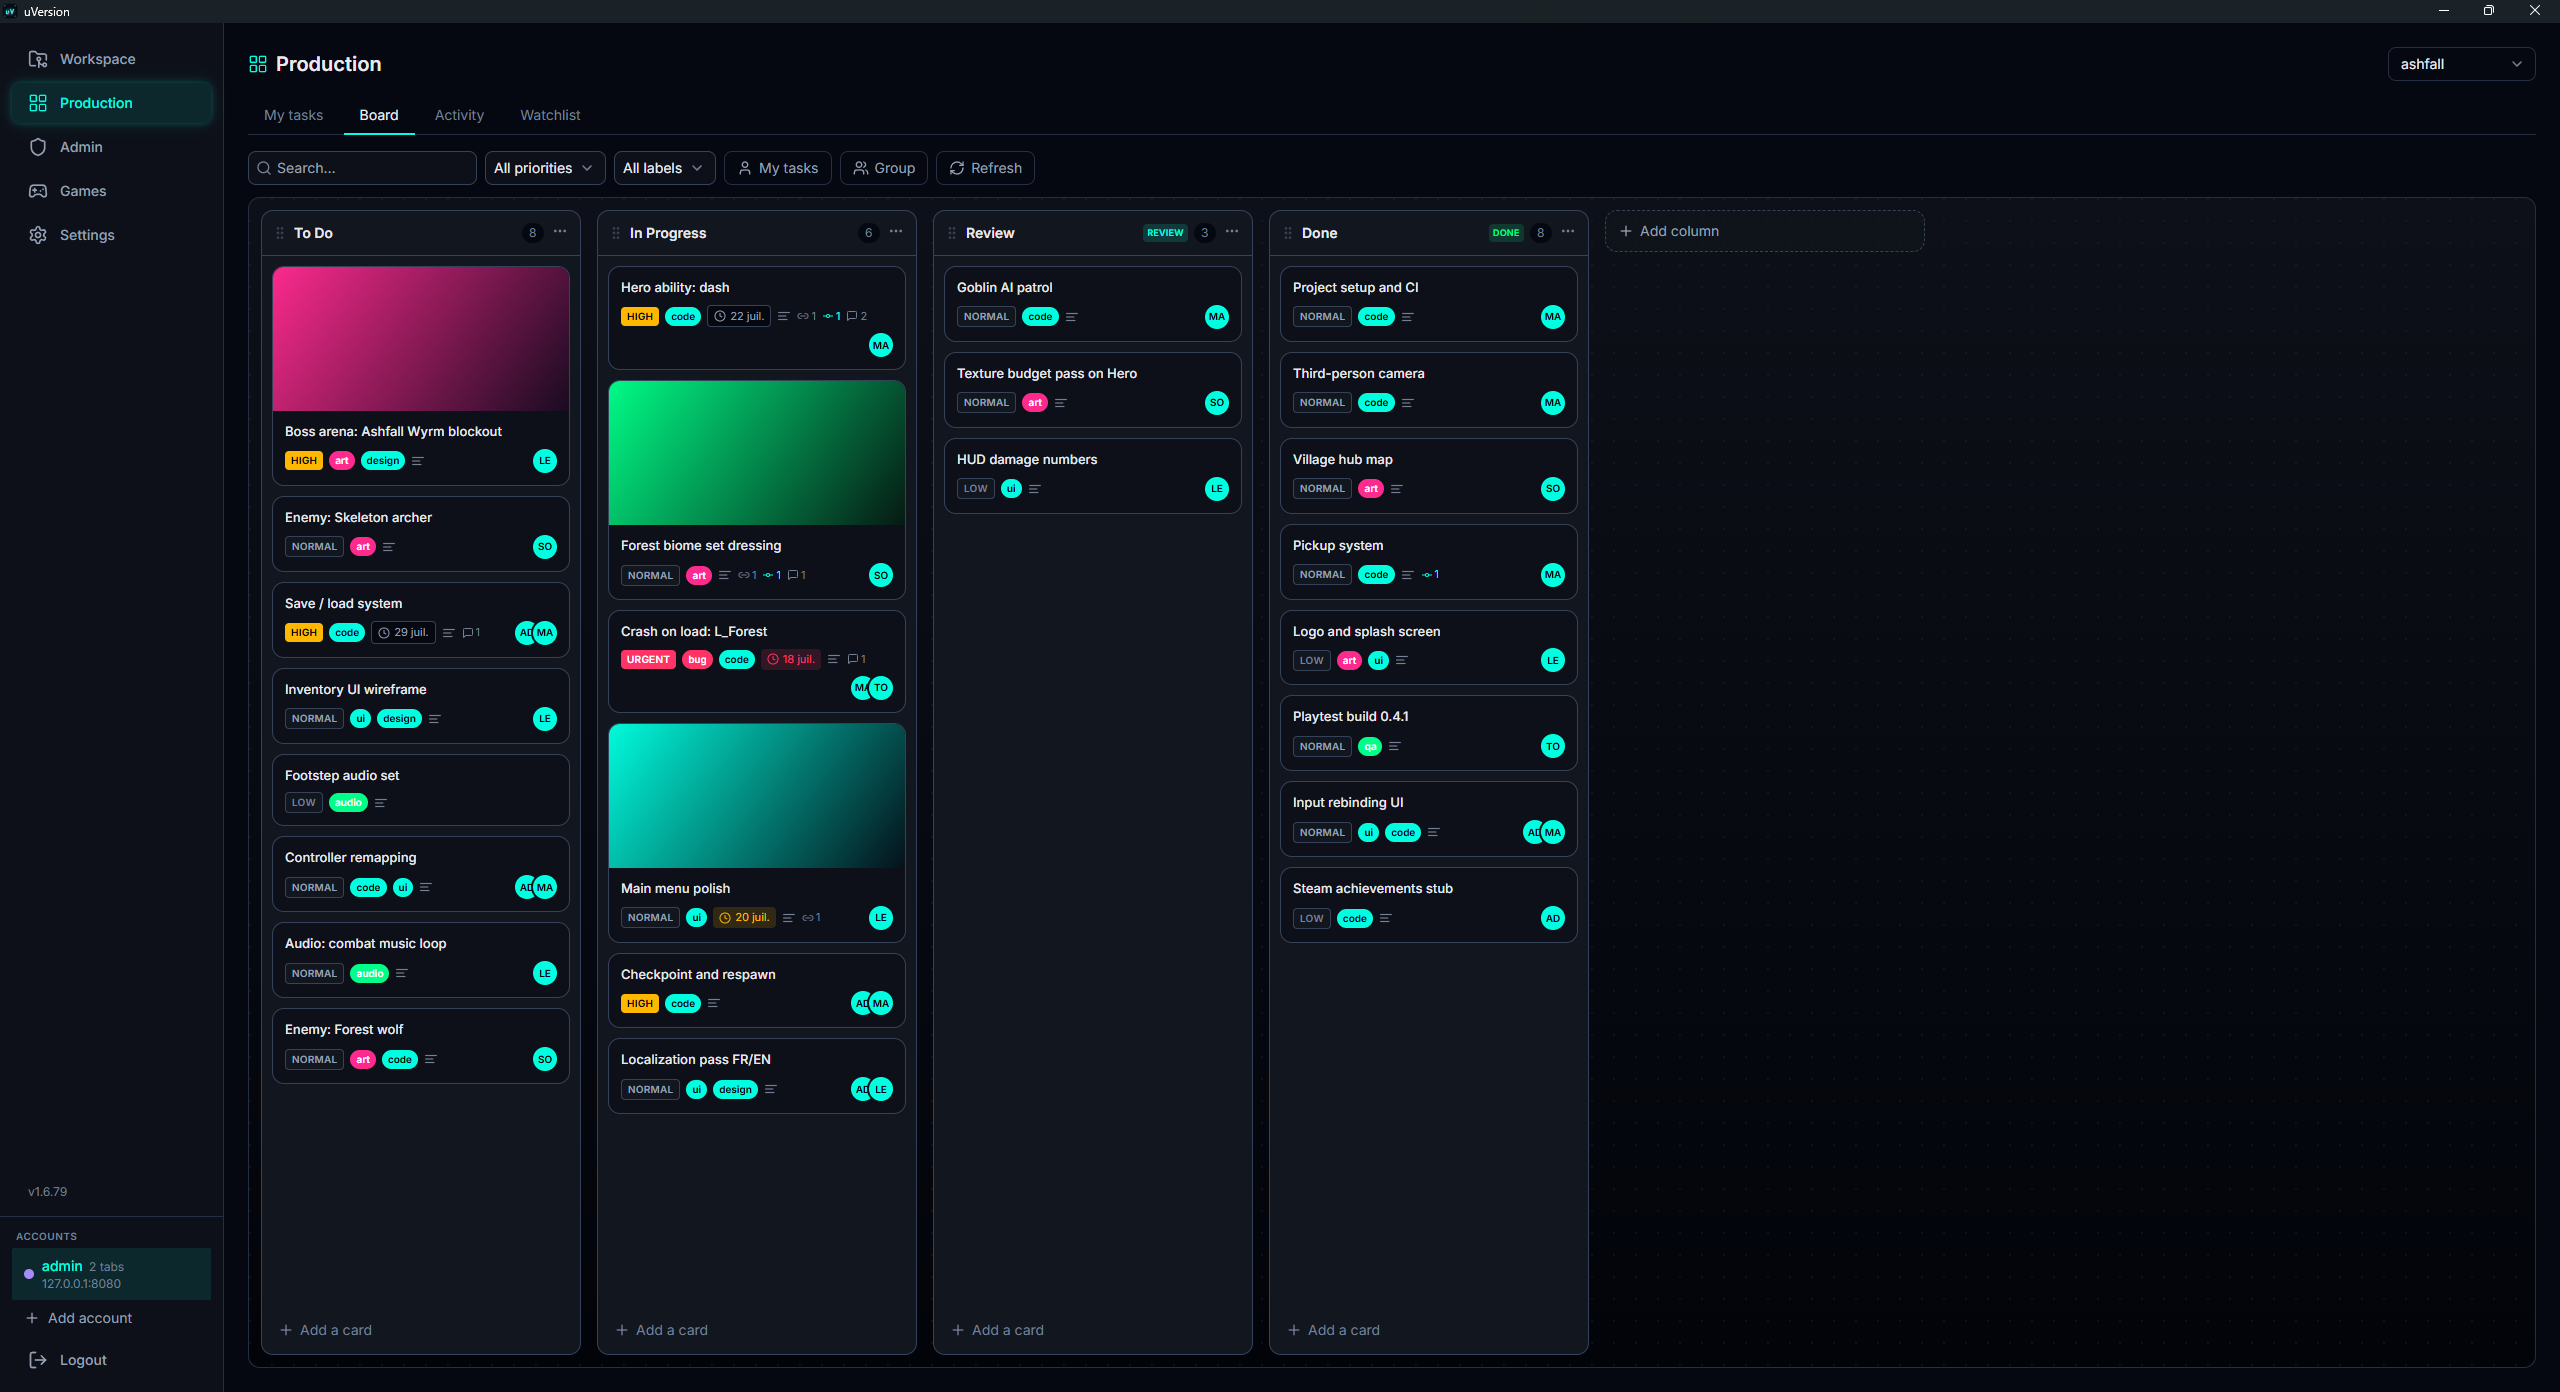This screenshot has width=2560, height=1392.
Task: Expand the All priorities dropdown
Action: click(544, 168)
